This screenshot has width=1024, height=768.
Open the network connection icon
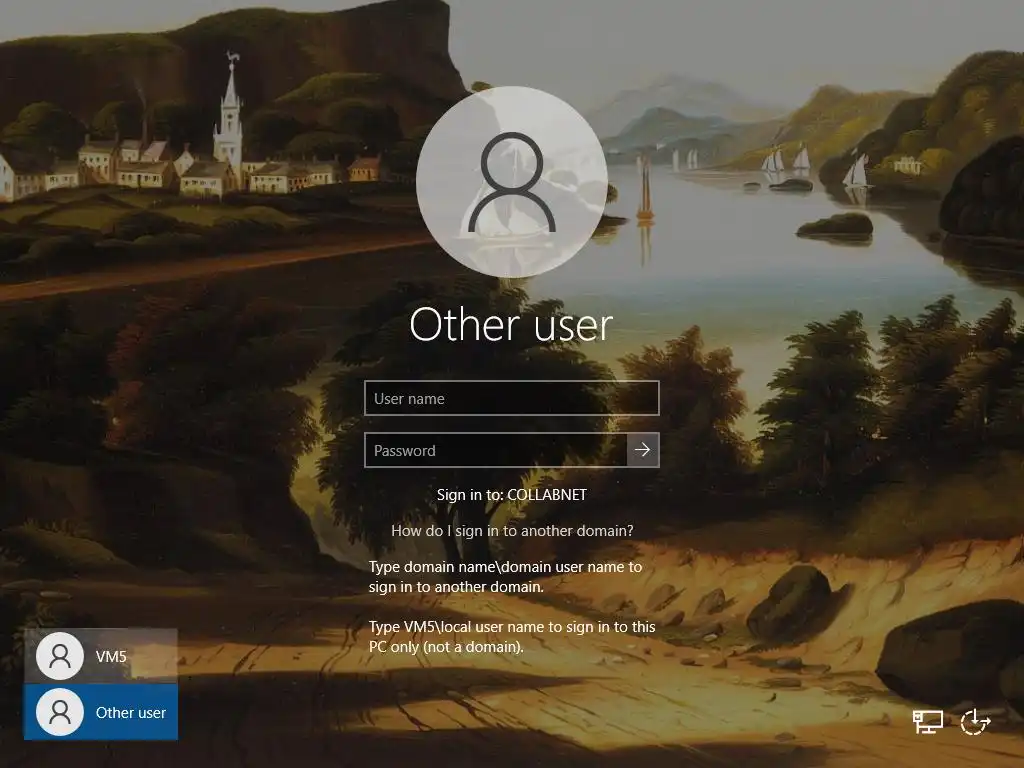(927, 722)
